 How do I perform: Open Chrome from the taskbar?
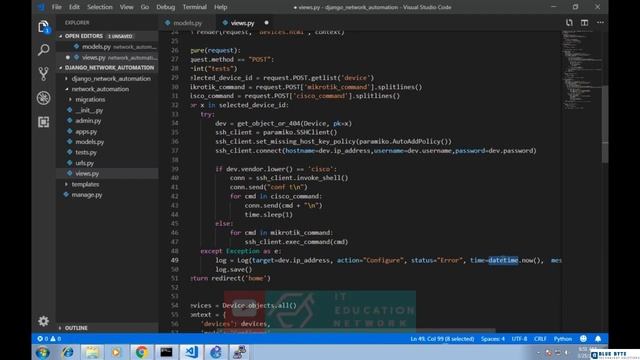pos(142,352)
